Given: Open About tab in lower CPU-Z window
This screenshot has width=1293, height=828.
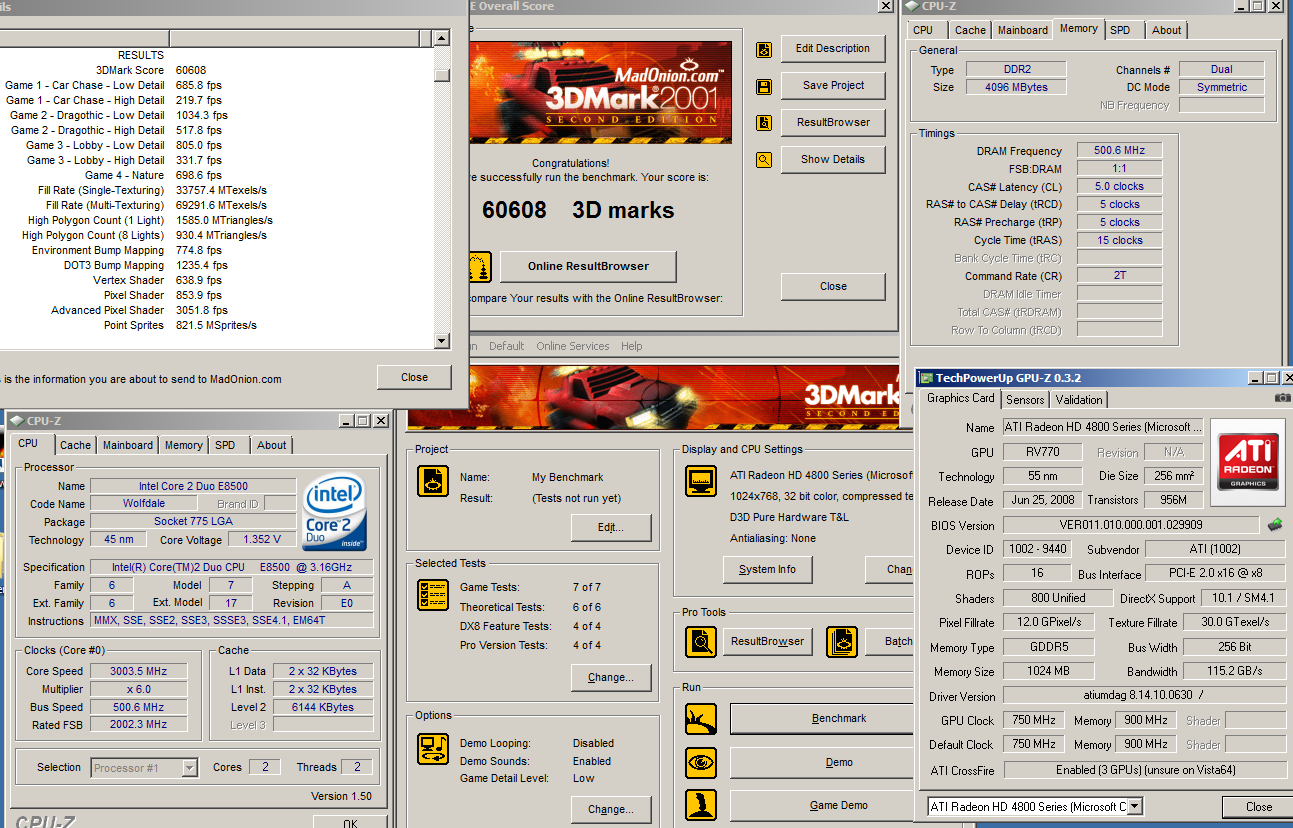Looking at the screenshot, I should click(x=271, y=445).
